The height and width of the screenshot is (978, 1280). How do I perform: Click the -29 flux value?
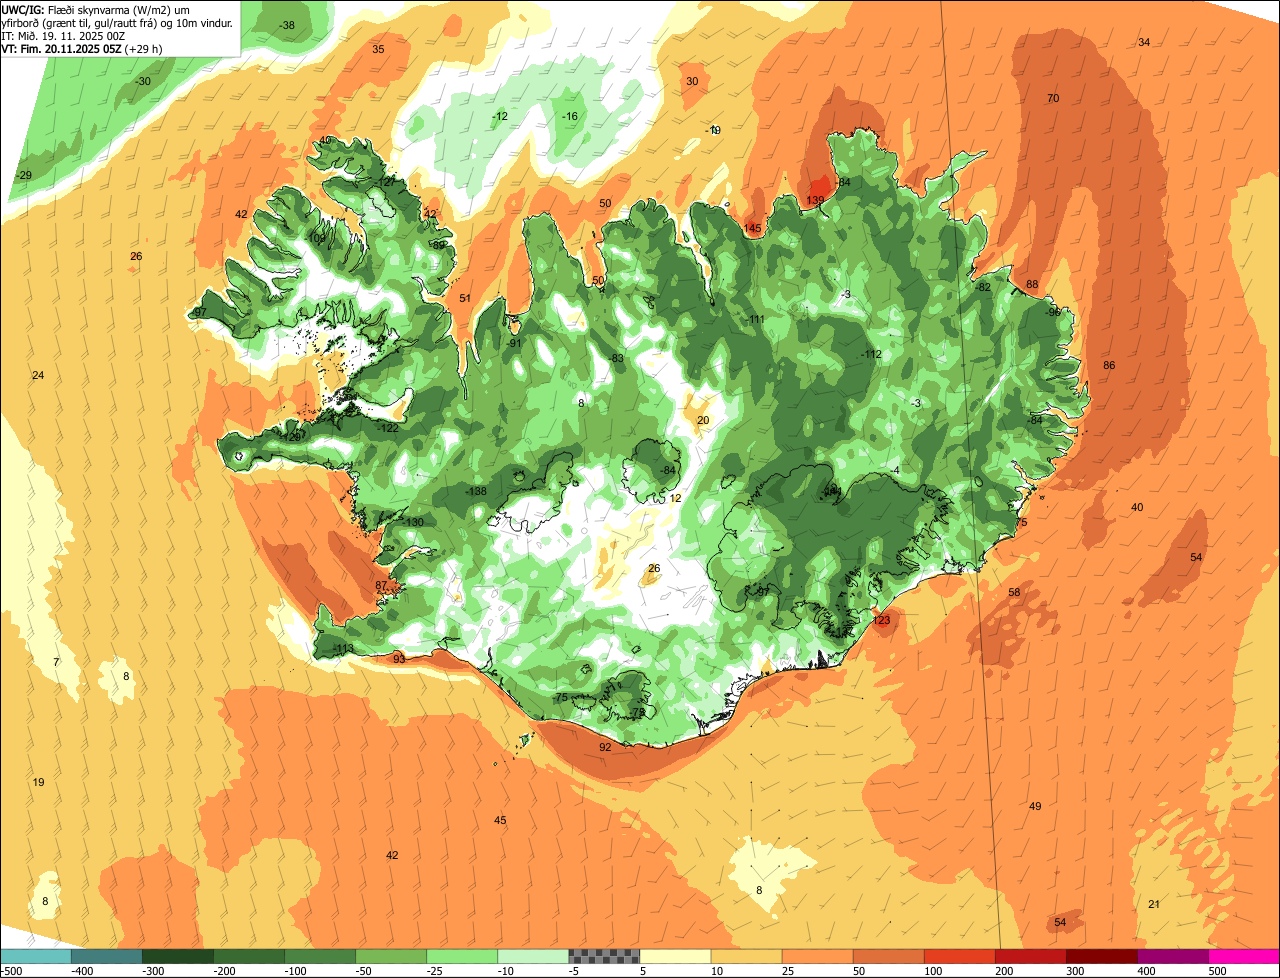tap(24, 175)
